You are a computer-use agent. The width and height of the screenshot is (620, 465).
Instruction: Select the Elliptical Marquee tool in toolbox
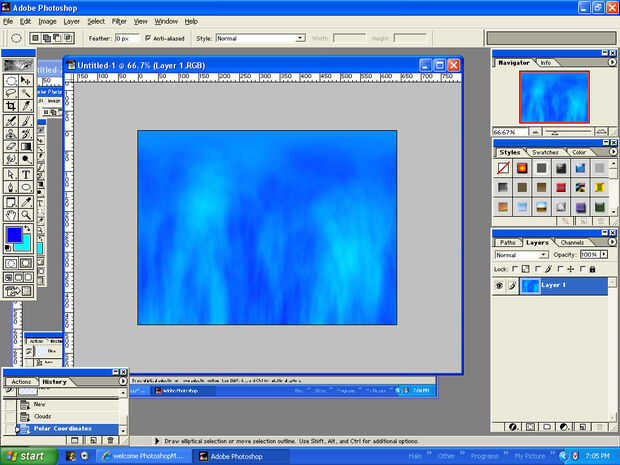[x=11, y=81]
